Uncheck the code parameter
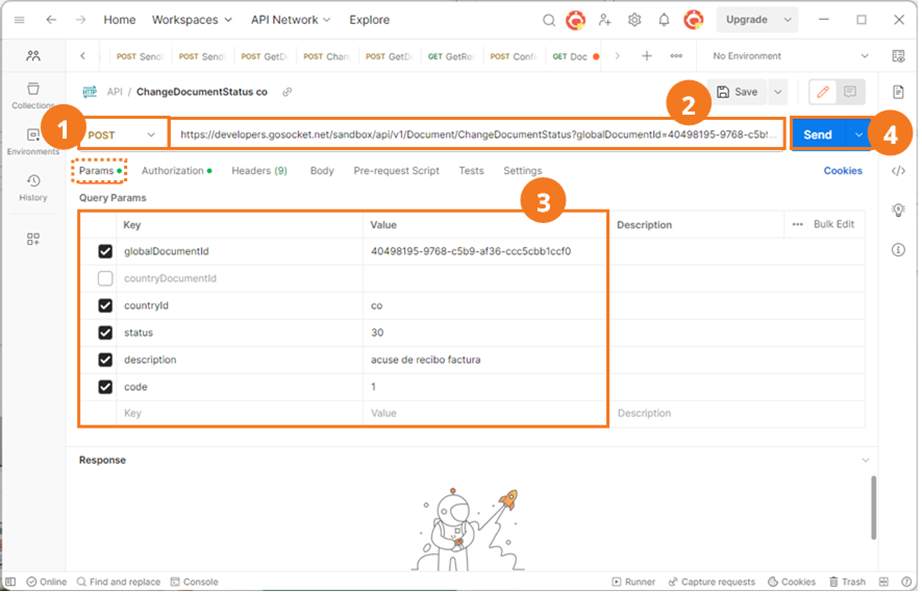 click(x=105, y=386)
